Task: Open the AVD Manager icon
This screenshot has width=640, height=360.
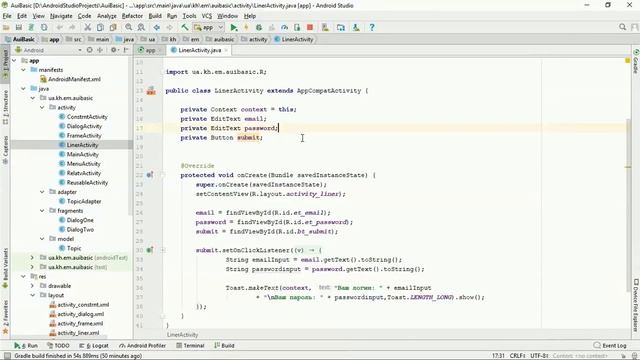Action: [325, 27]
